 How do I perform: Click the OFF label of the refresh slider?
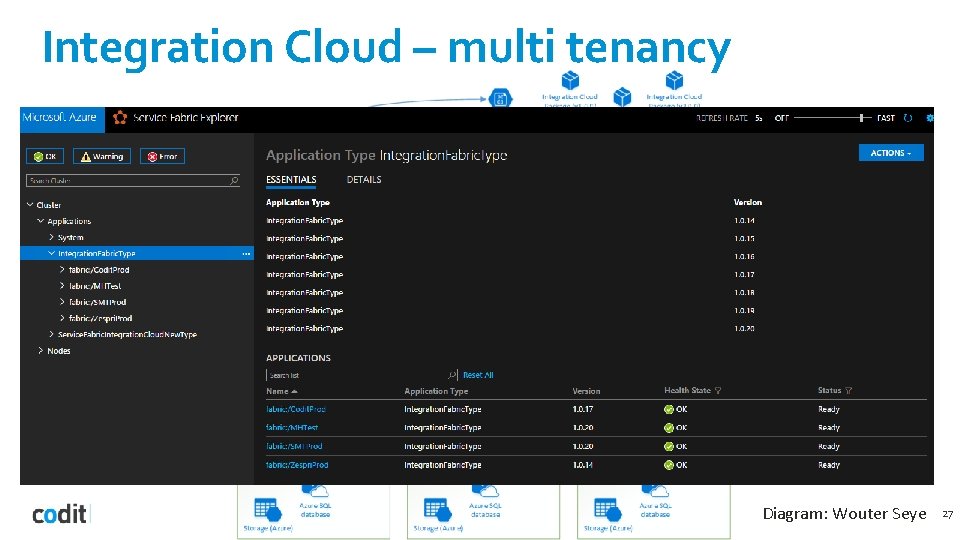pyautogui.click(x=782, y=118)
